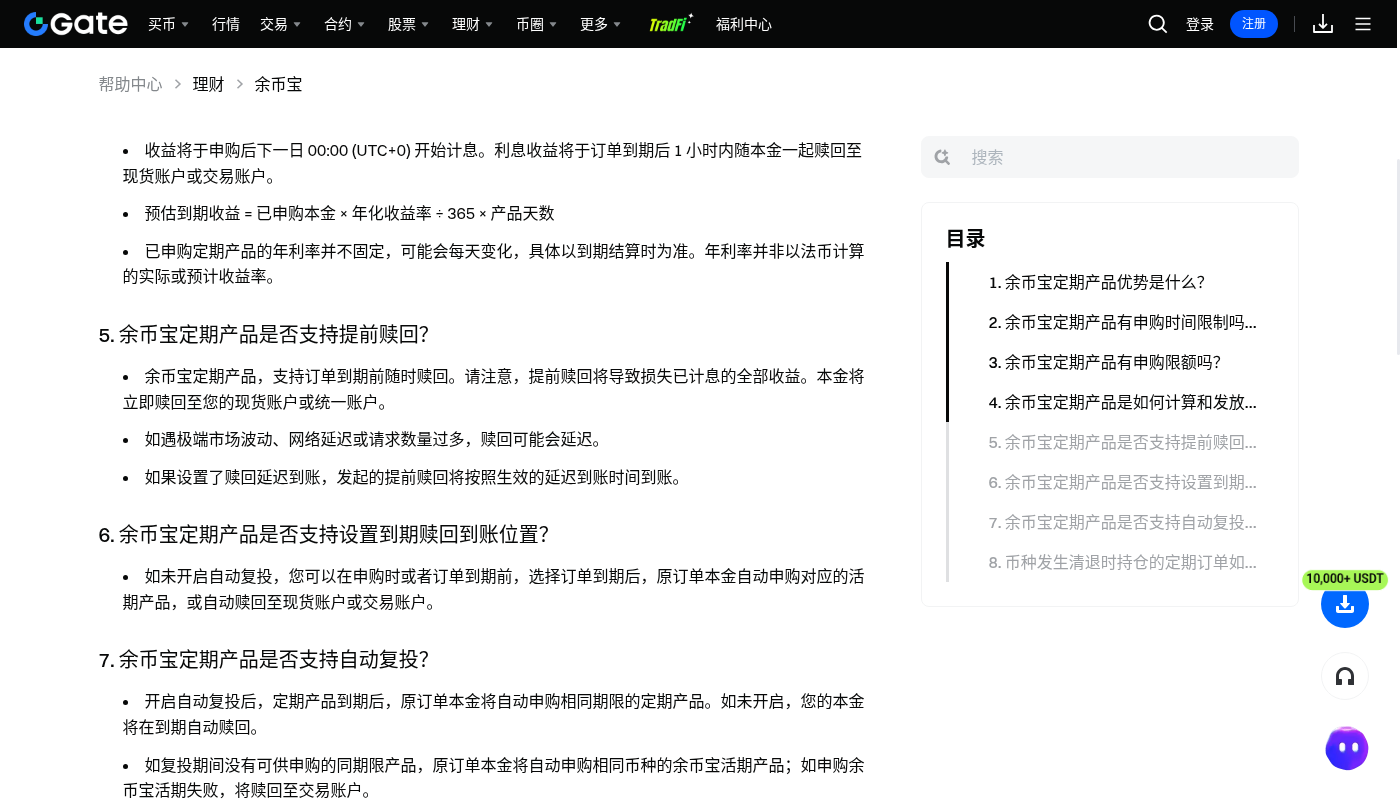The width and height of the screenshot is (1400, 800).
Task: Open the 行情 menu item
Action: (x=226, y=24)
